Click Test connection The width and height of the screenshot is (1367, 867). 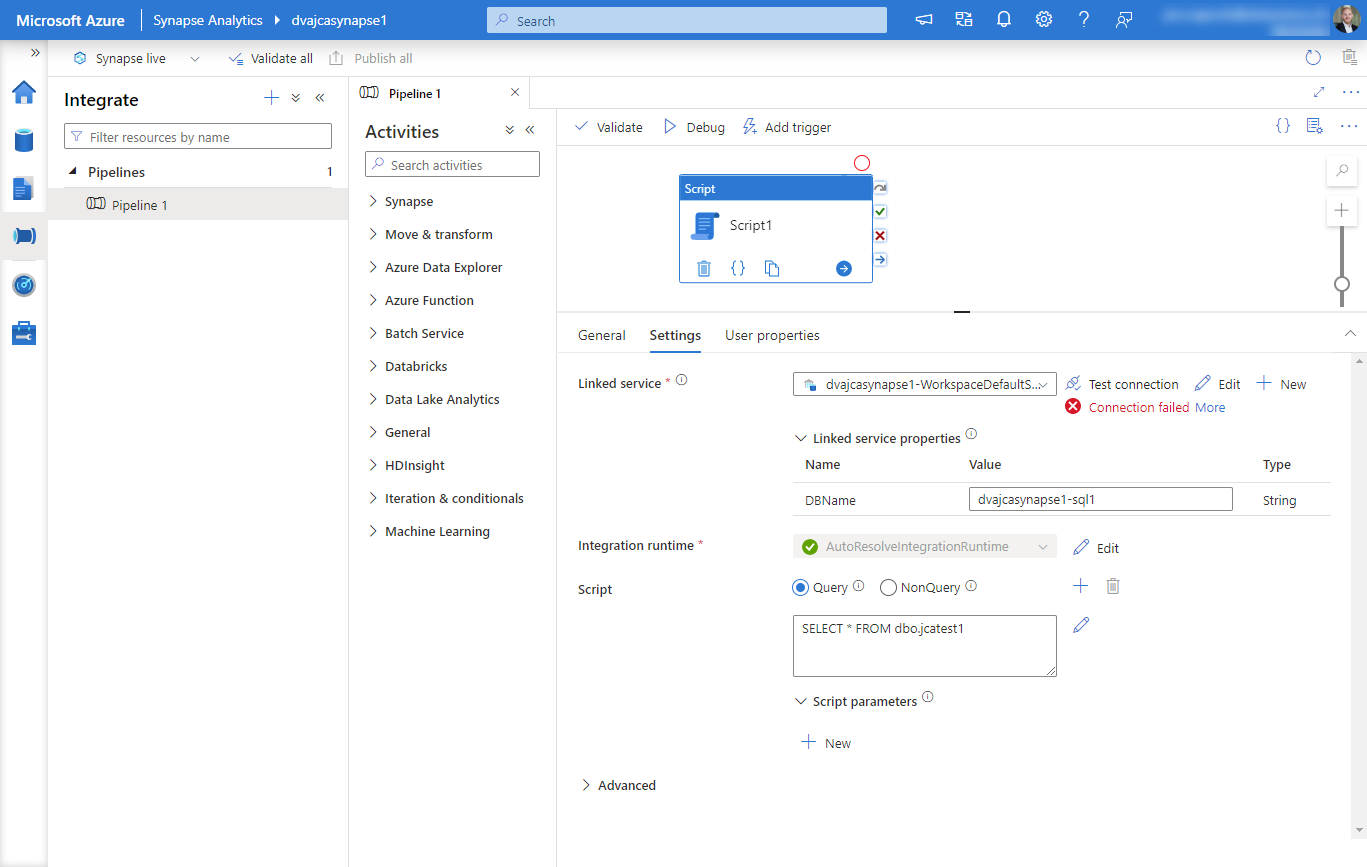pyautogui.click(x=1122, y=384)
